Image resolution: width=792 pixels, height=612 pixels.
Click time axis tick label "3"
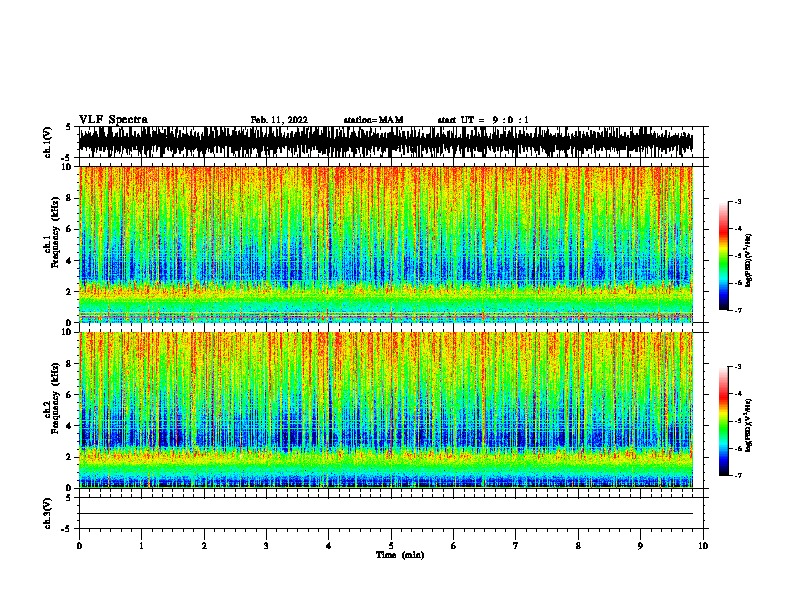266,546
